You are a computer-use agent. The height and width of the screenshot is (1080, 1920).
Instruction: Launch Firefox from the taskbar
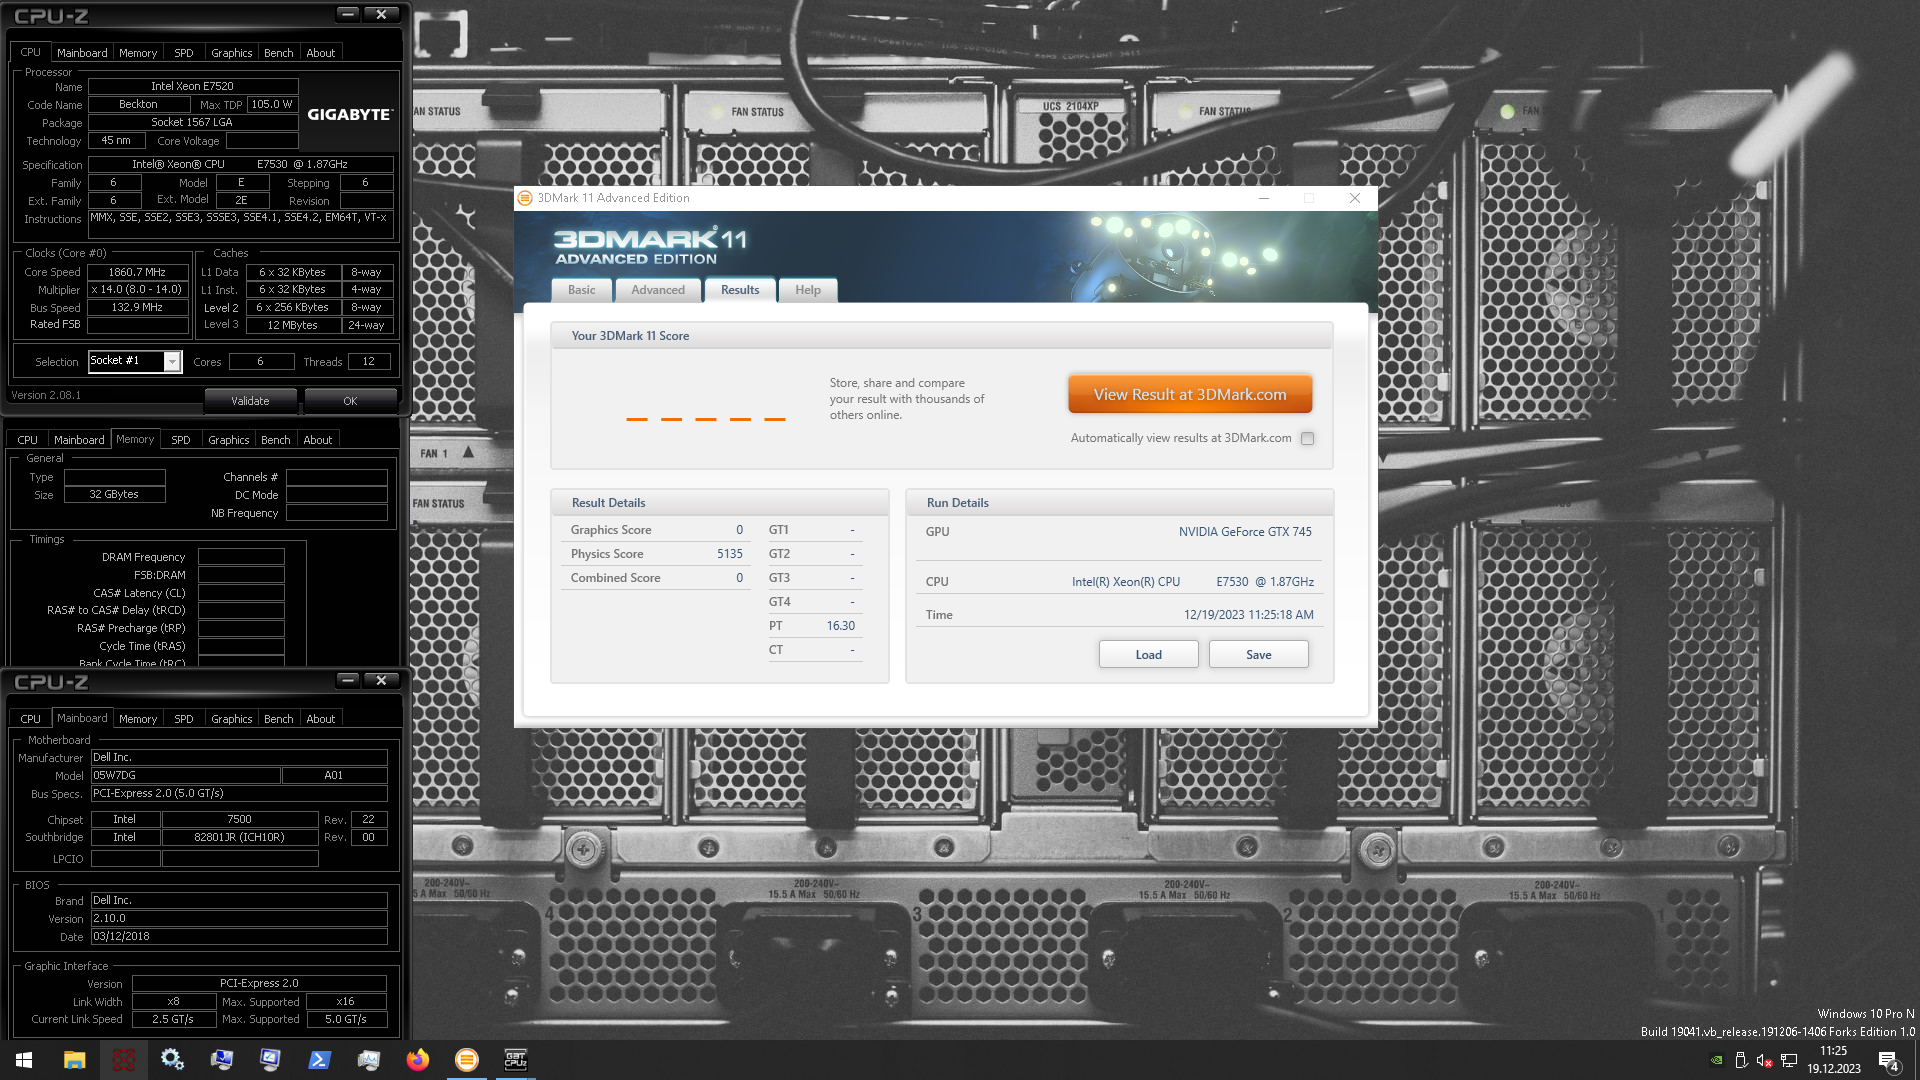coord(417,1060)
